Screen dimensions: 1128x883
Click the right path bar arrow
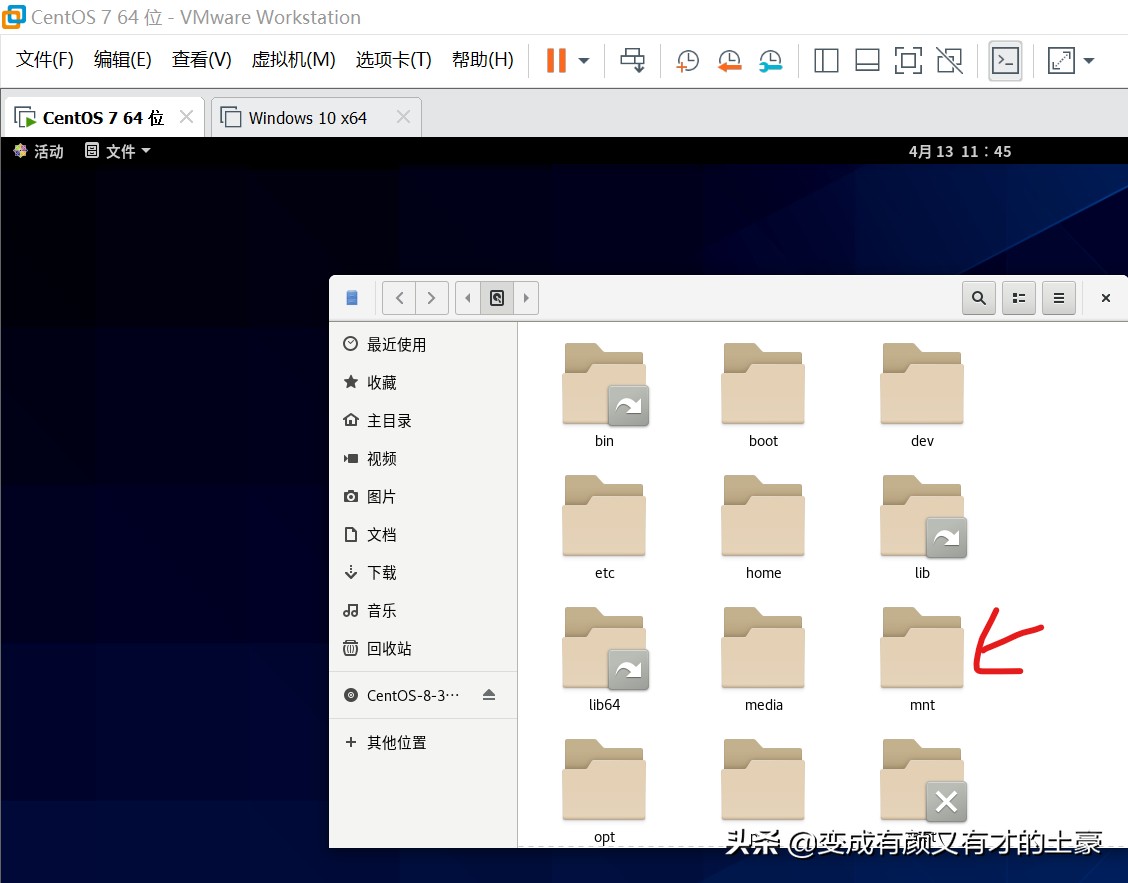coord(526,298)
